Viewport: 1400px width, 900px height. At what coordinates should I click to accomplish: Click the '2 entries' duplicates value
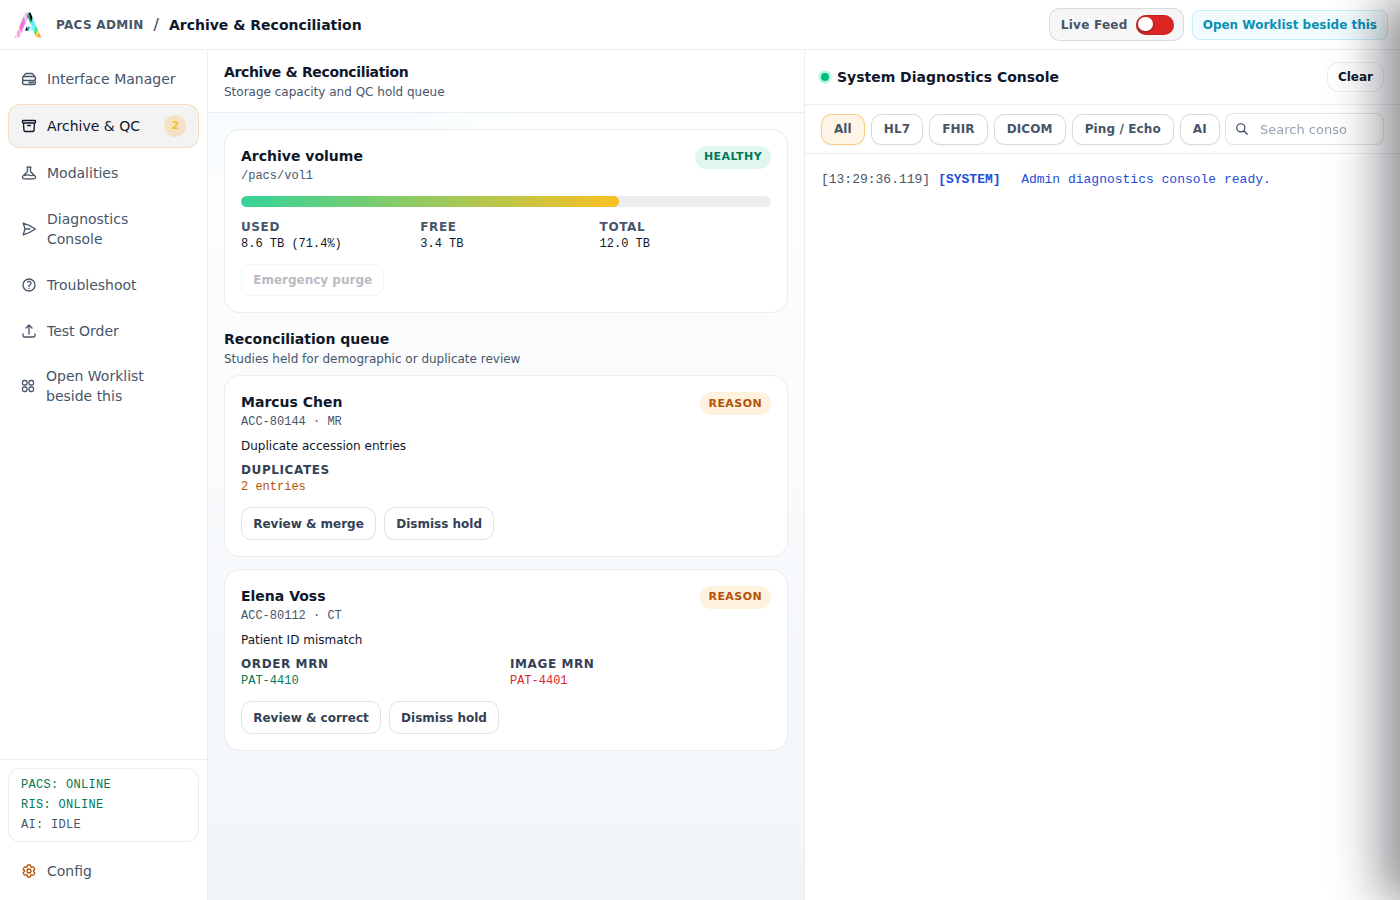pyautogui.click(x=273, y=486)
